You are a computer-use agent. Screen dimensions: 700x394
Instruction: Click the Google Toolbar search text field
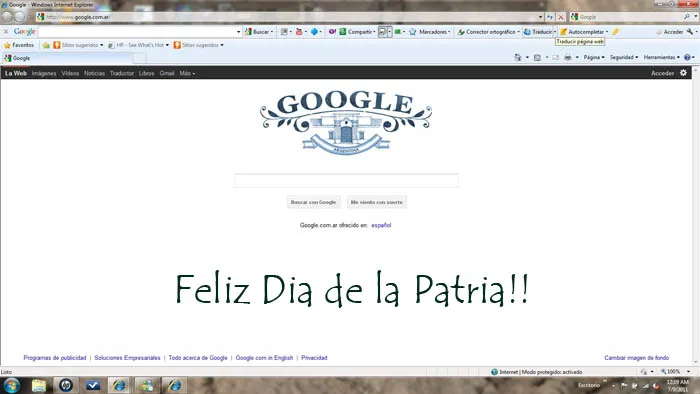coord(137,32)
